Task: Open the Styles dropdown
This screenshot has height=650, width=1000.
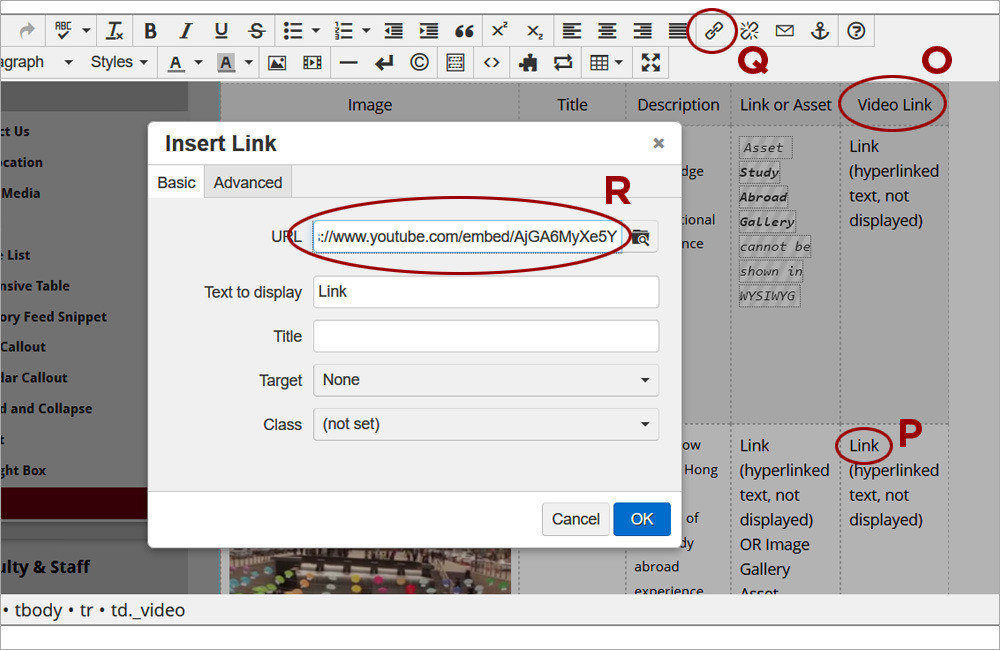Action: [x=119, y=63]
